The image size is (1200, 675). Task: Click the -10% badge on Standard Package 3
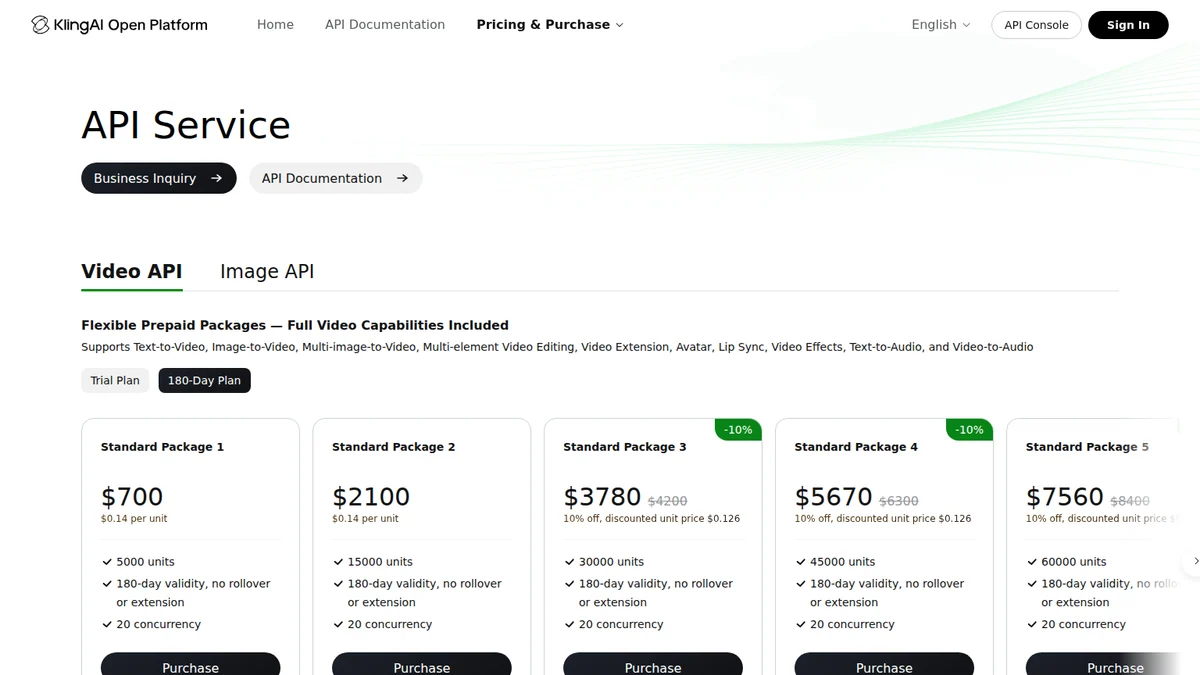pos(738,430)
